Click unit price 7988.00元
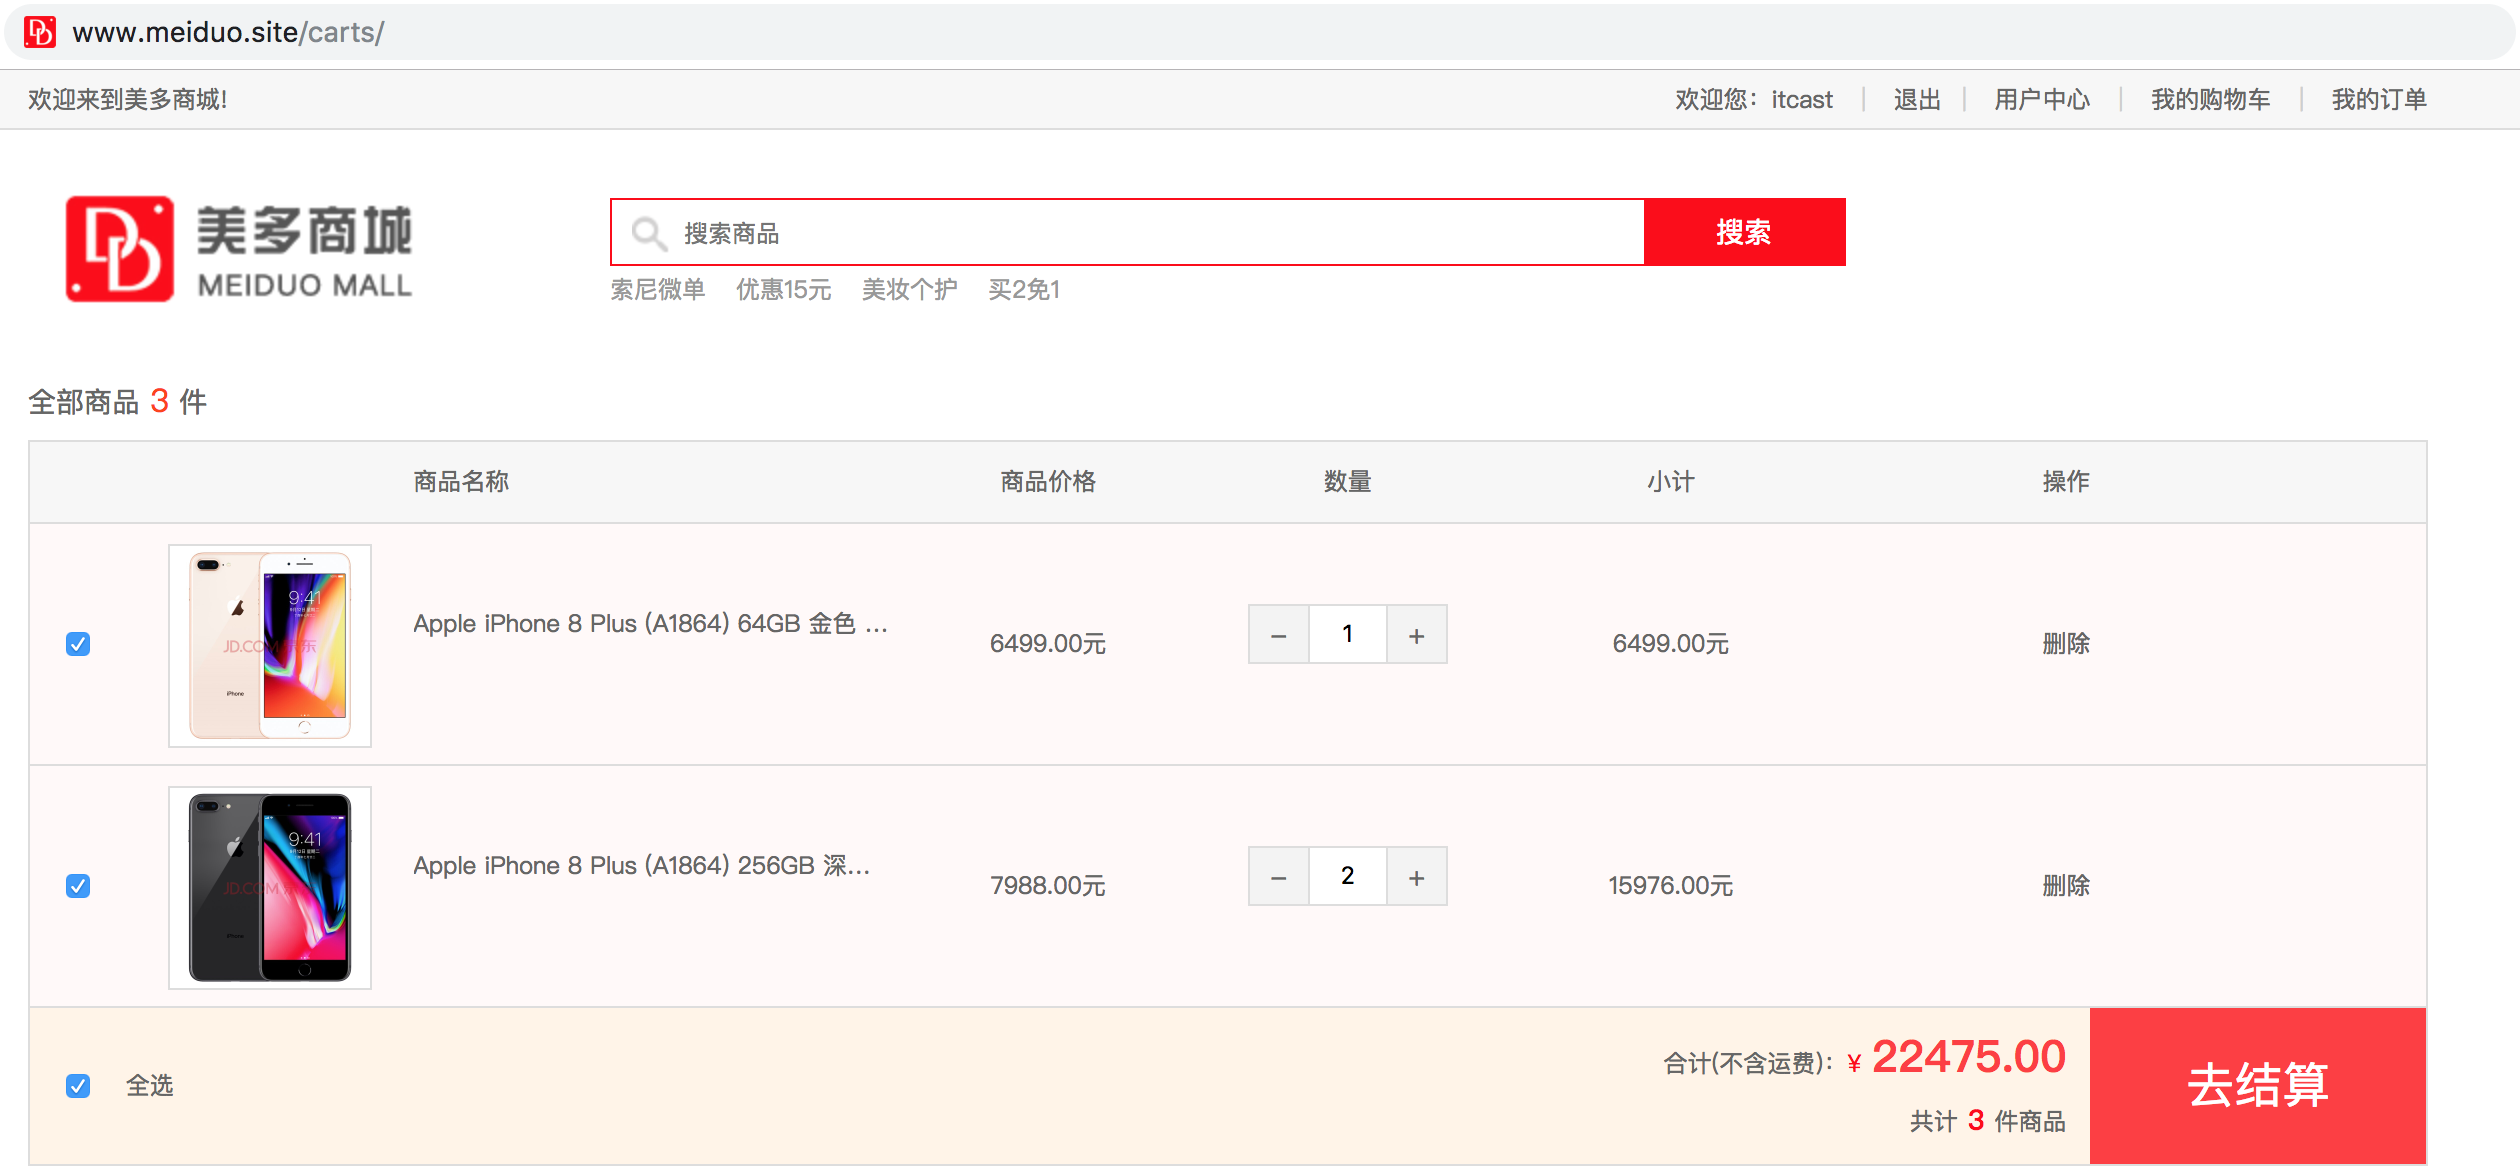2520x1170 pixels. 1048,886
